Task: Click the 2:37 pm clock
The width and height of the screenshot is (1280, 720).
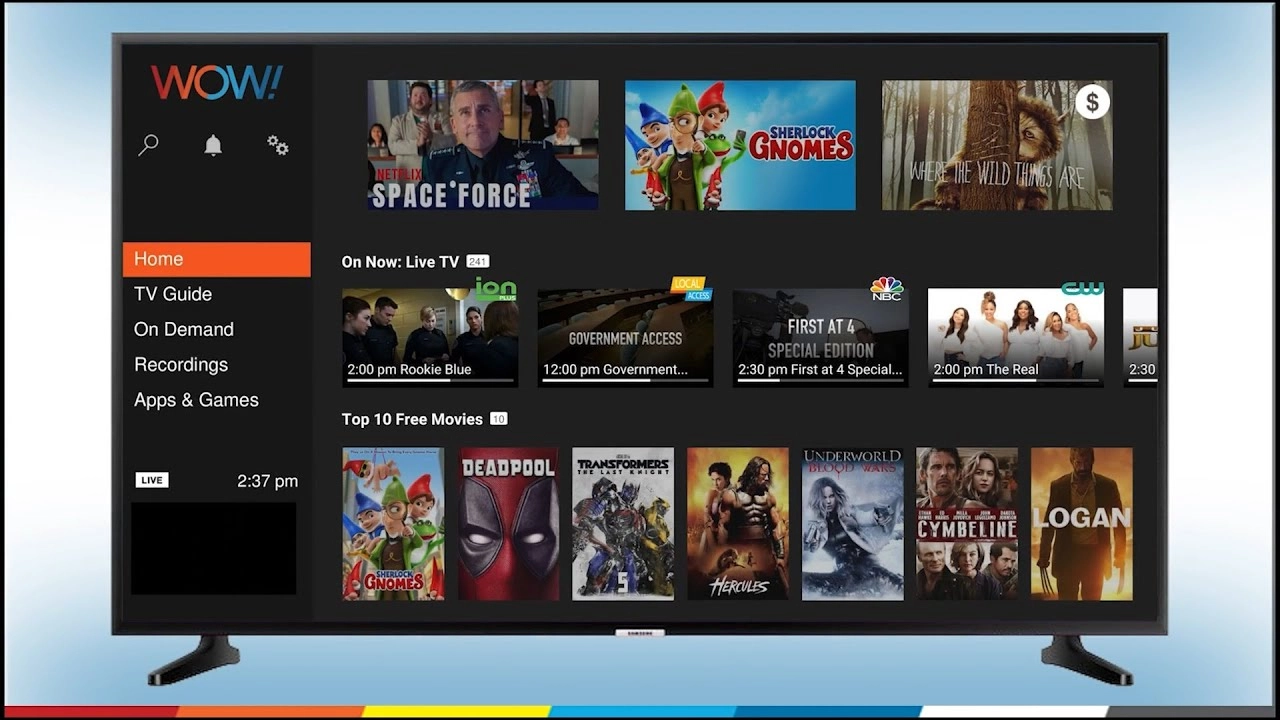Action: pos(267,481)
